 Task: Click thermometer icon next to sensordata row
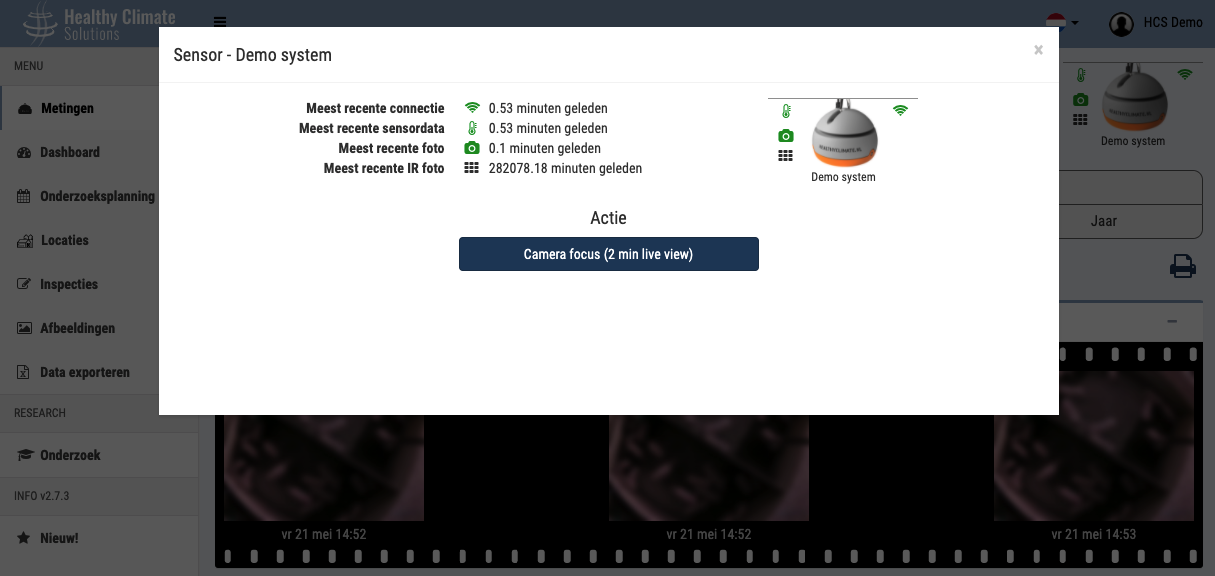pyautogui.click(x=472, y=128)
